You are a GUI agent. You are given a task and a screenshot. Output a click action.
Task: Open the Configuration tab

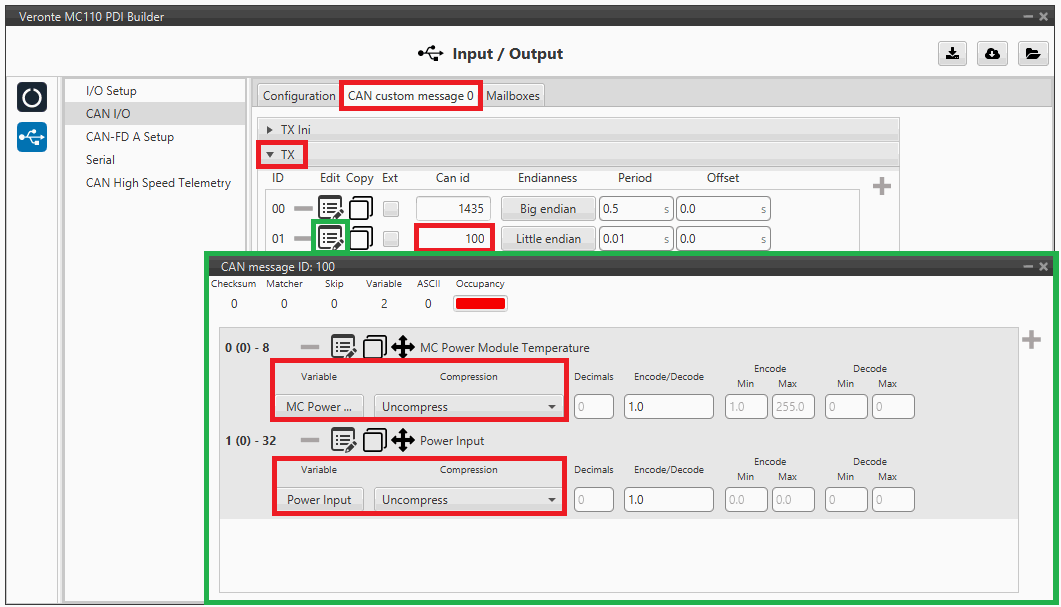click(x=299, y=96)
